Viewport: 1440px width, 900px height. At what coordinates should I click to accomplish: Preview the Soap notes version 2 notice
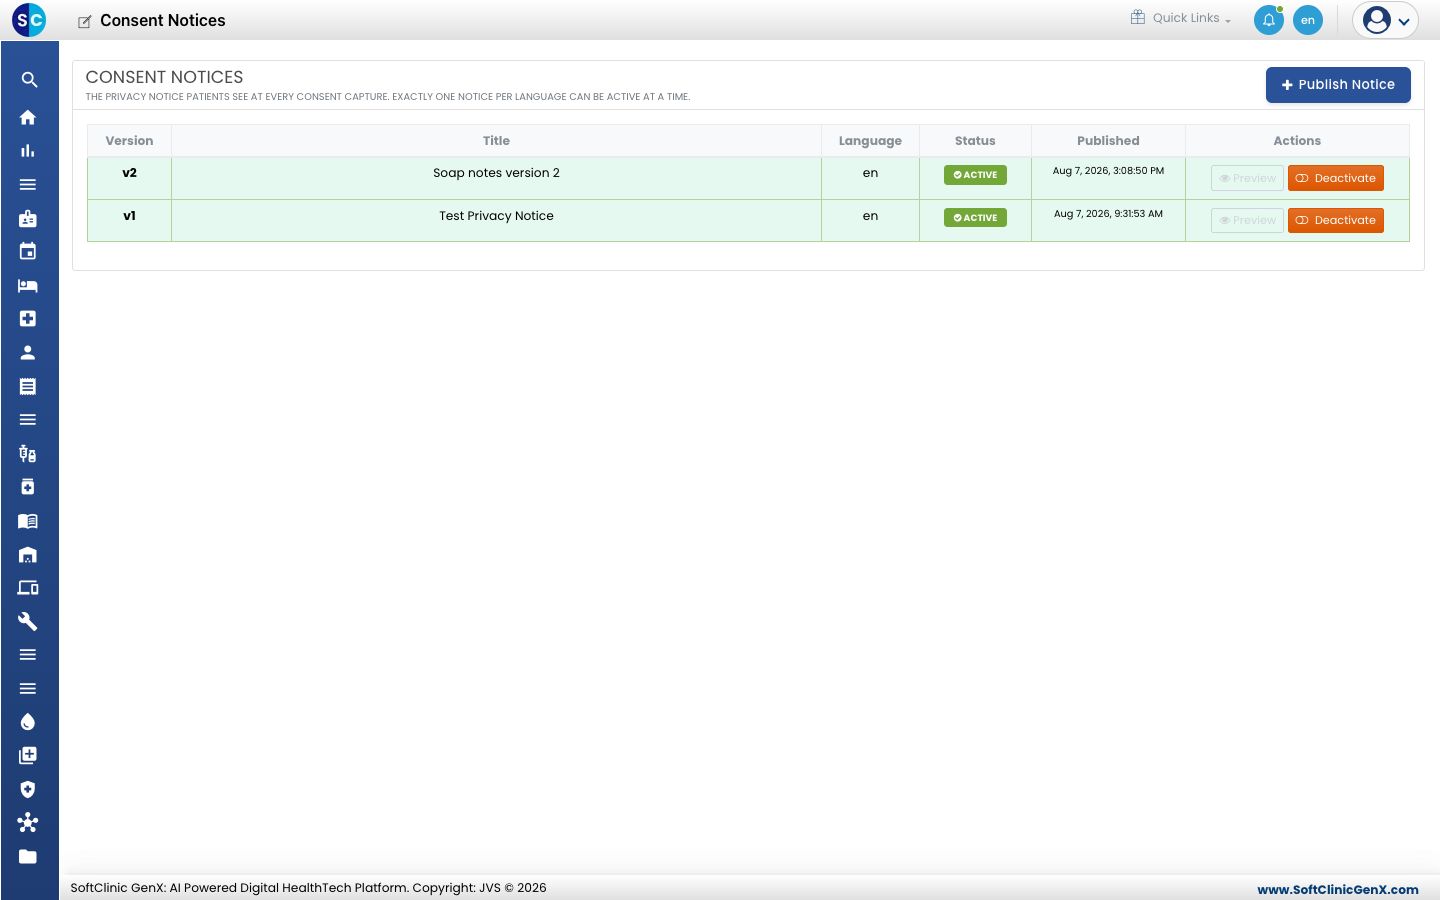[1247, 178]
